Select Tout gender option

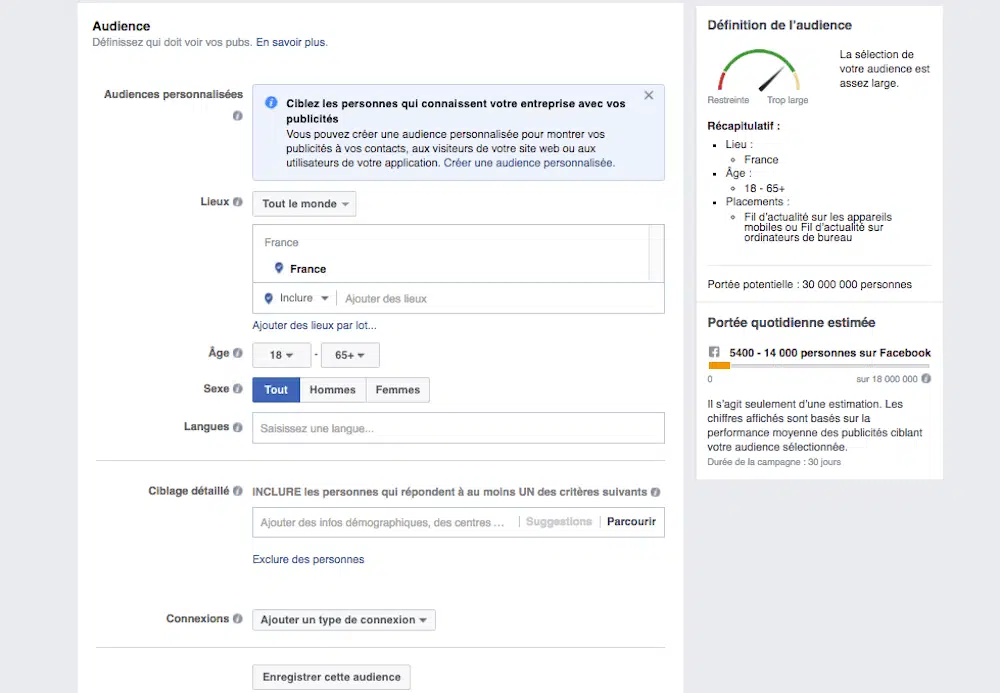[x=276, y=390]
